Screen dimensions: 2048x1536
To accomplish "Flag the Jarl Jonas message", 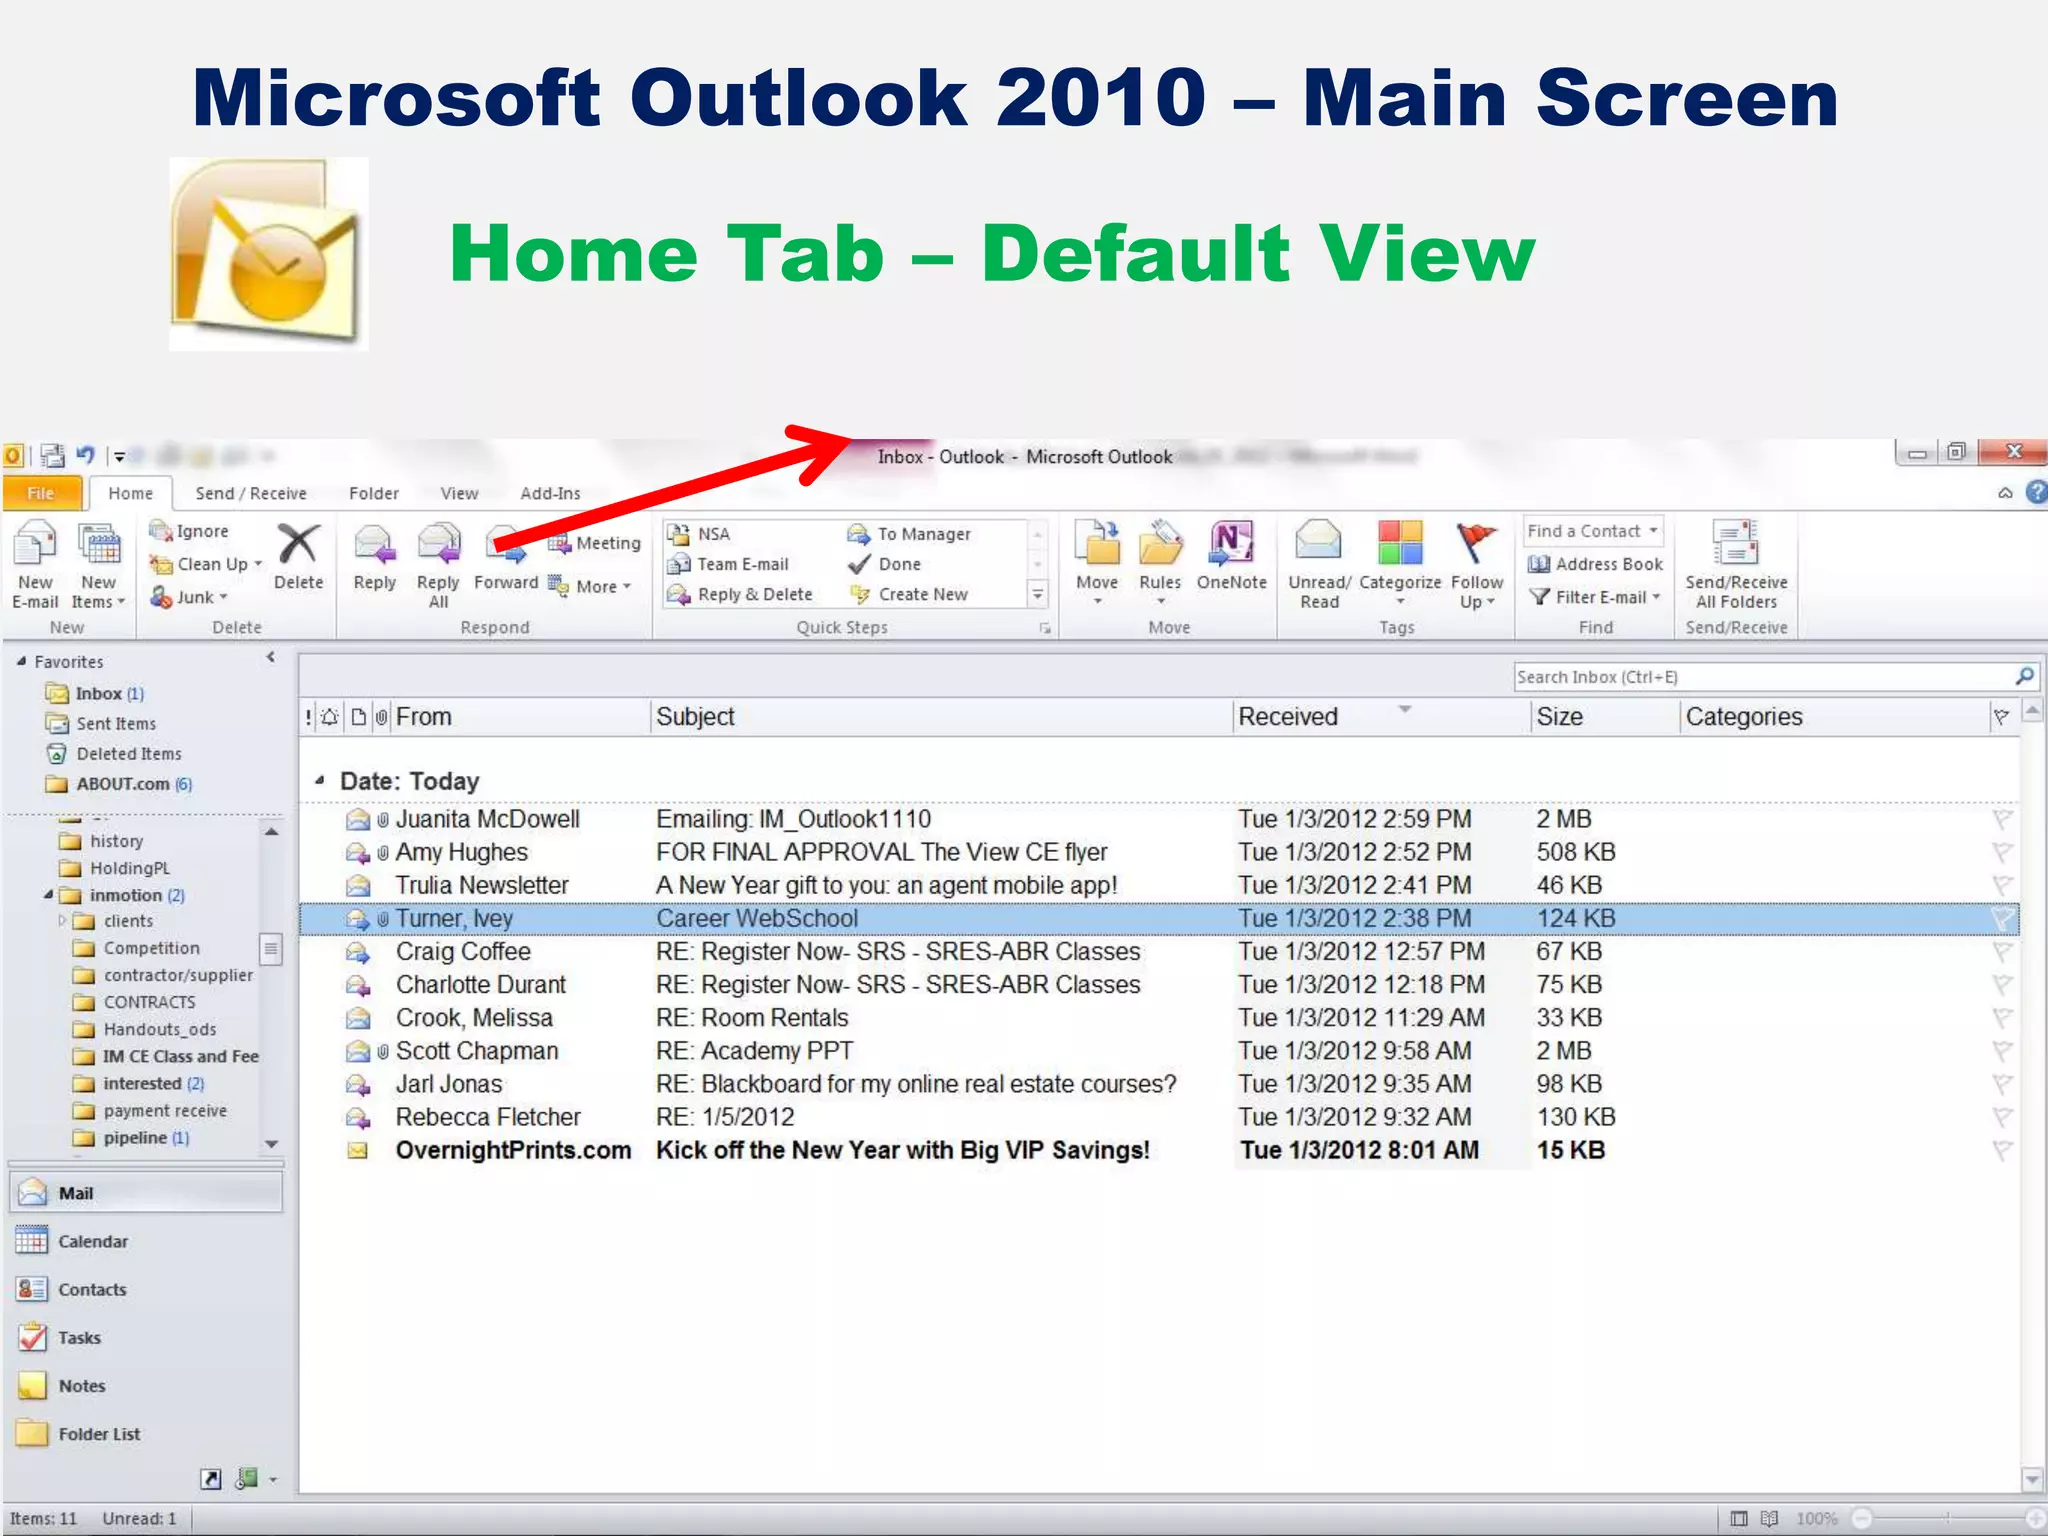I will (x=2002, y=1084).
